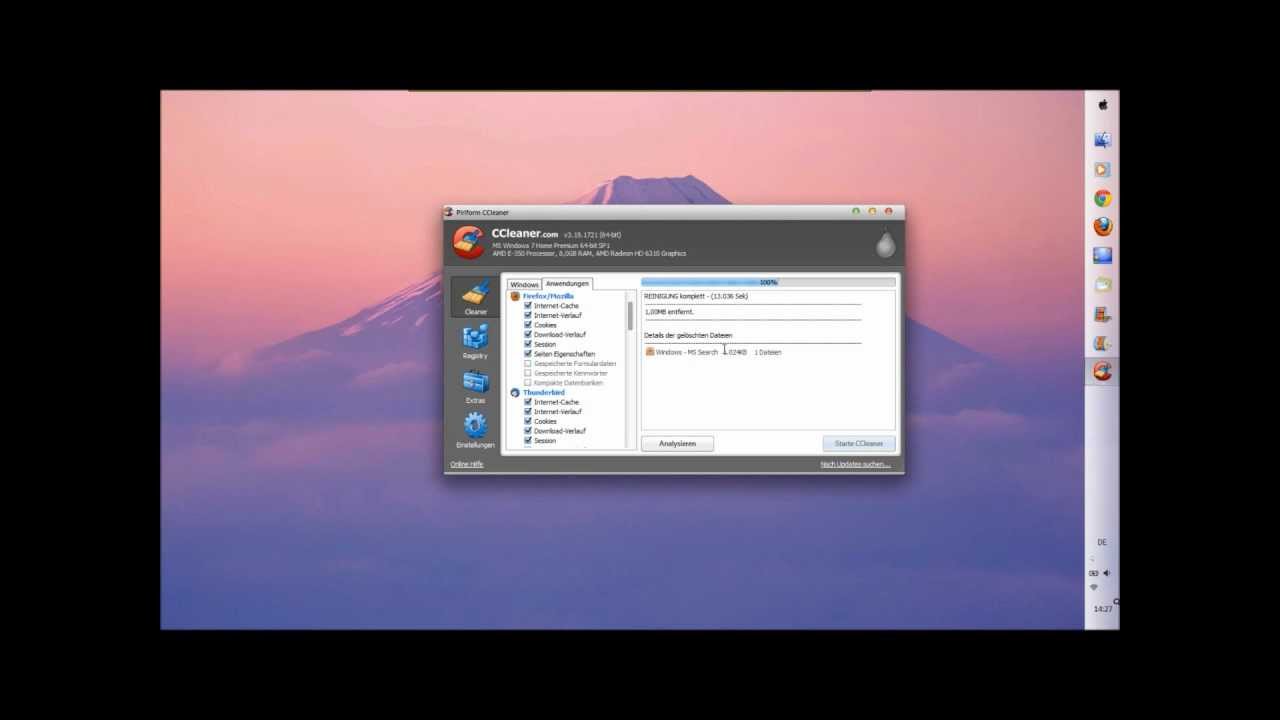Uncheck Thunderbird Internet-Cache

528,402
